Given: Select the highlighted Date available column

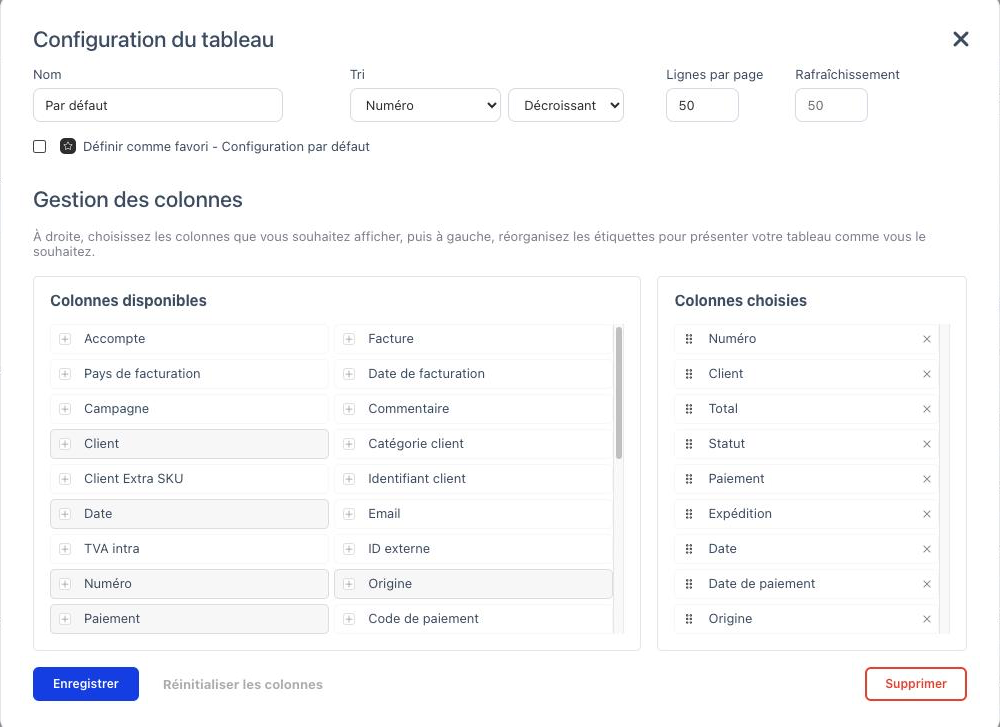Looking at the screenshot, I should [189, 514].
